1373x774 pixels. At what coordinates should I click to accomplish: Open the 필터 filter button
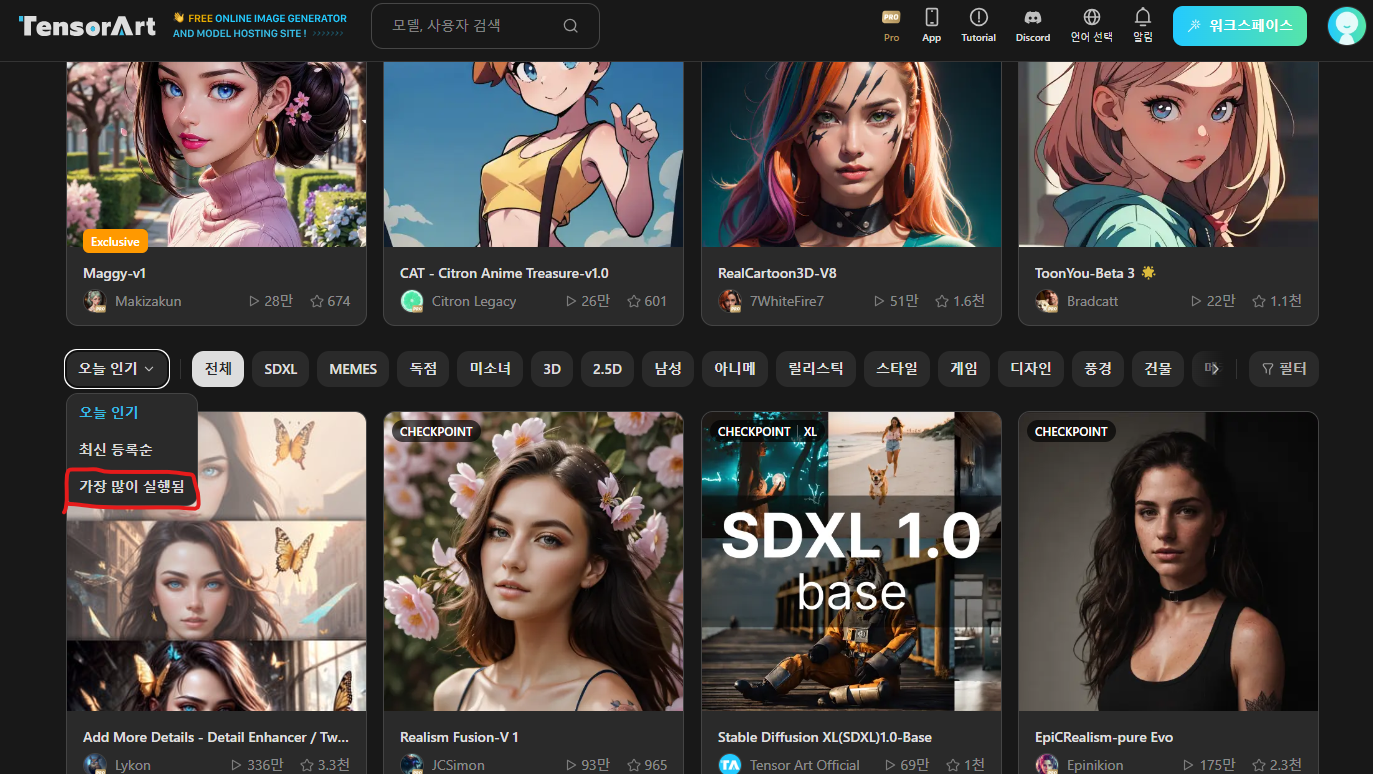tap(1284, 369)
